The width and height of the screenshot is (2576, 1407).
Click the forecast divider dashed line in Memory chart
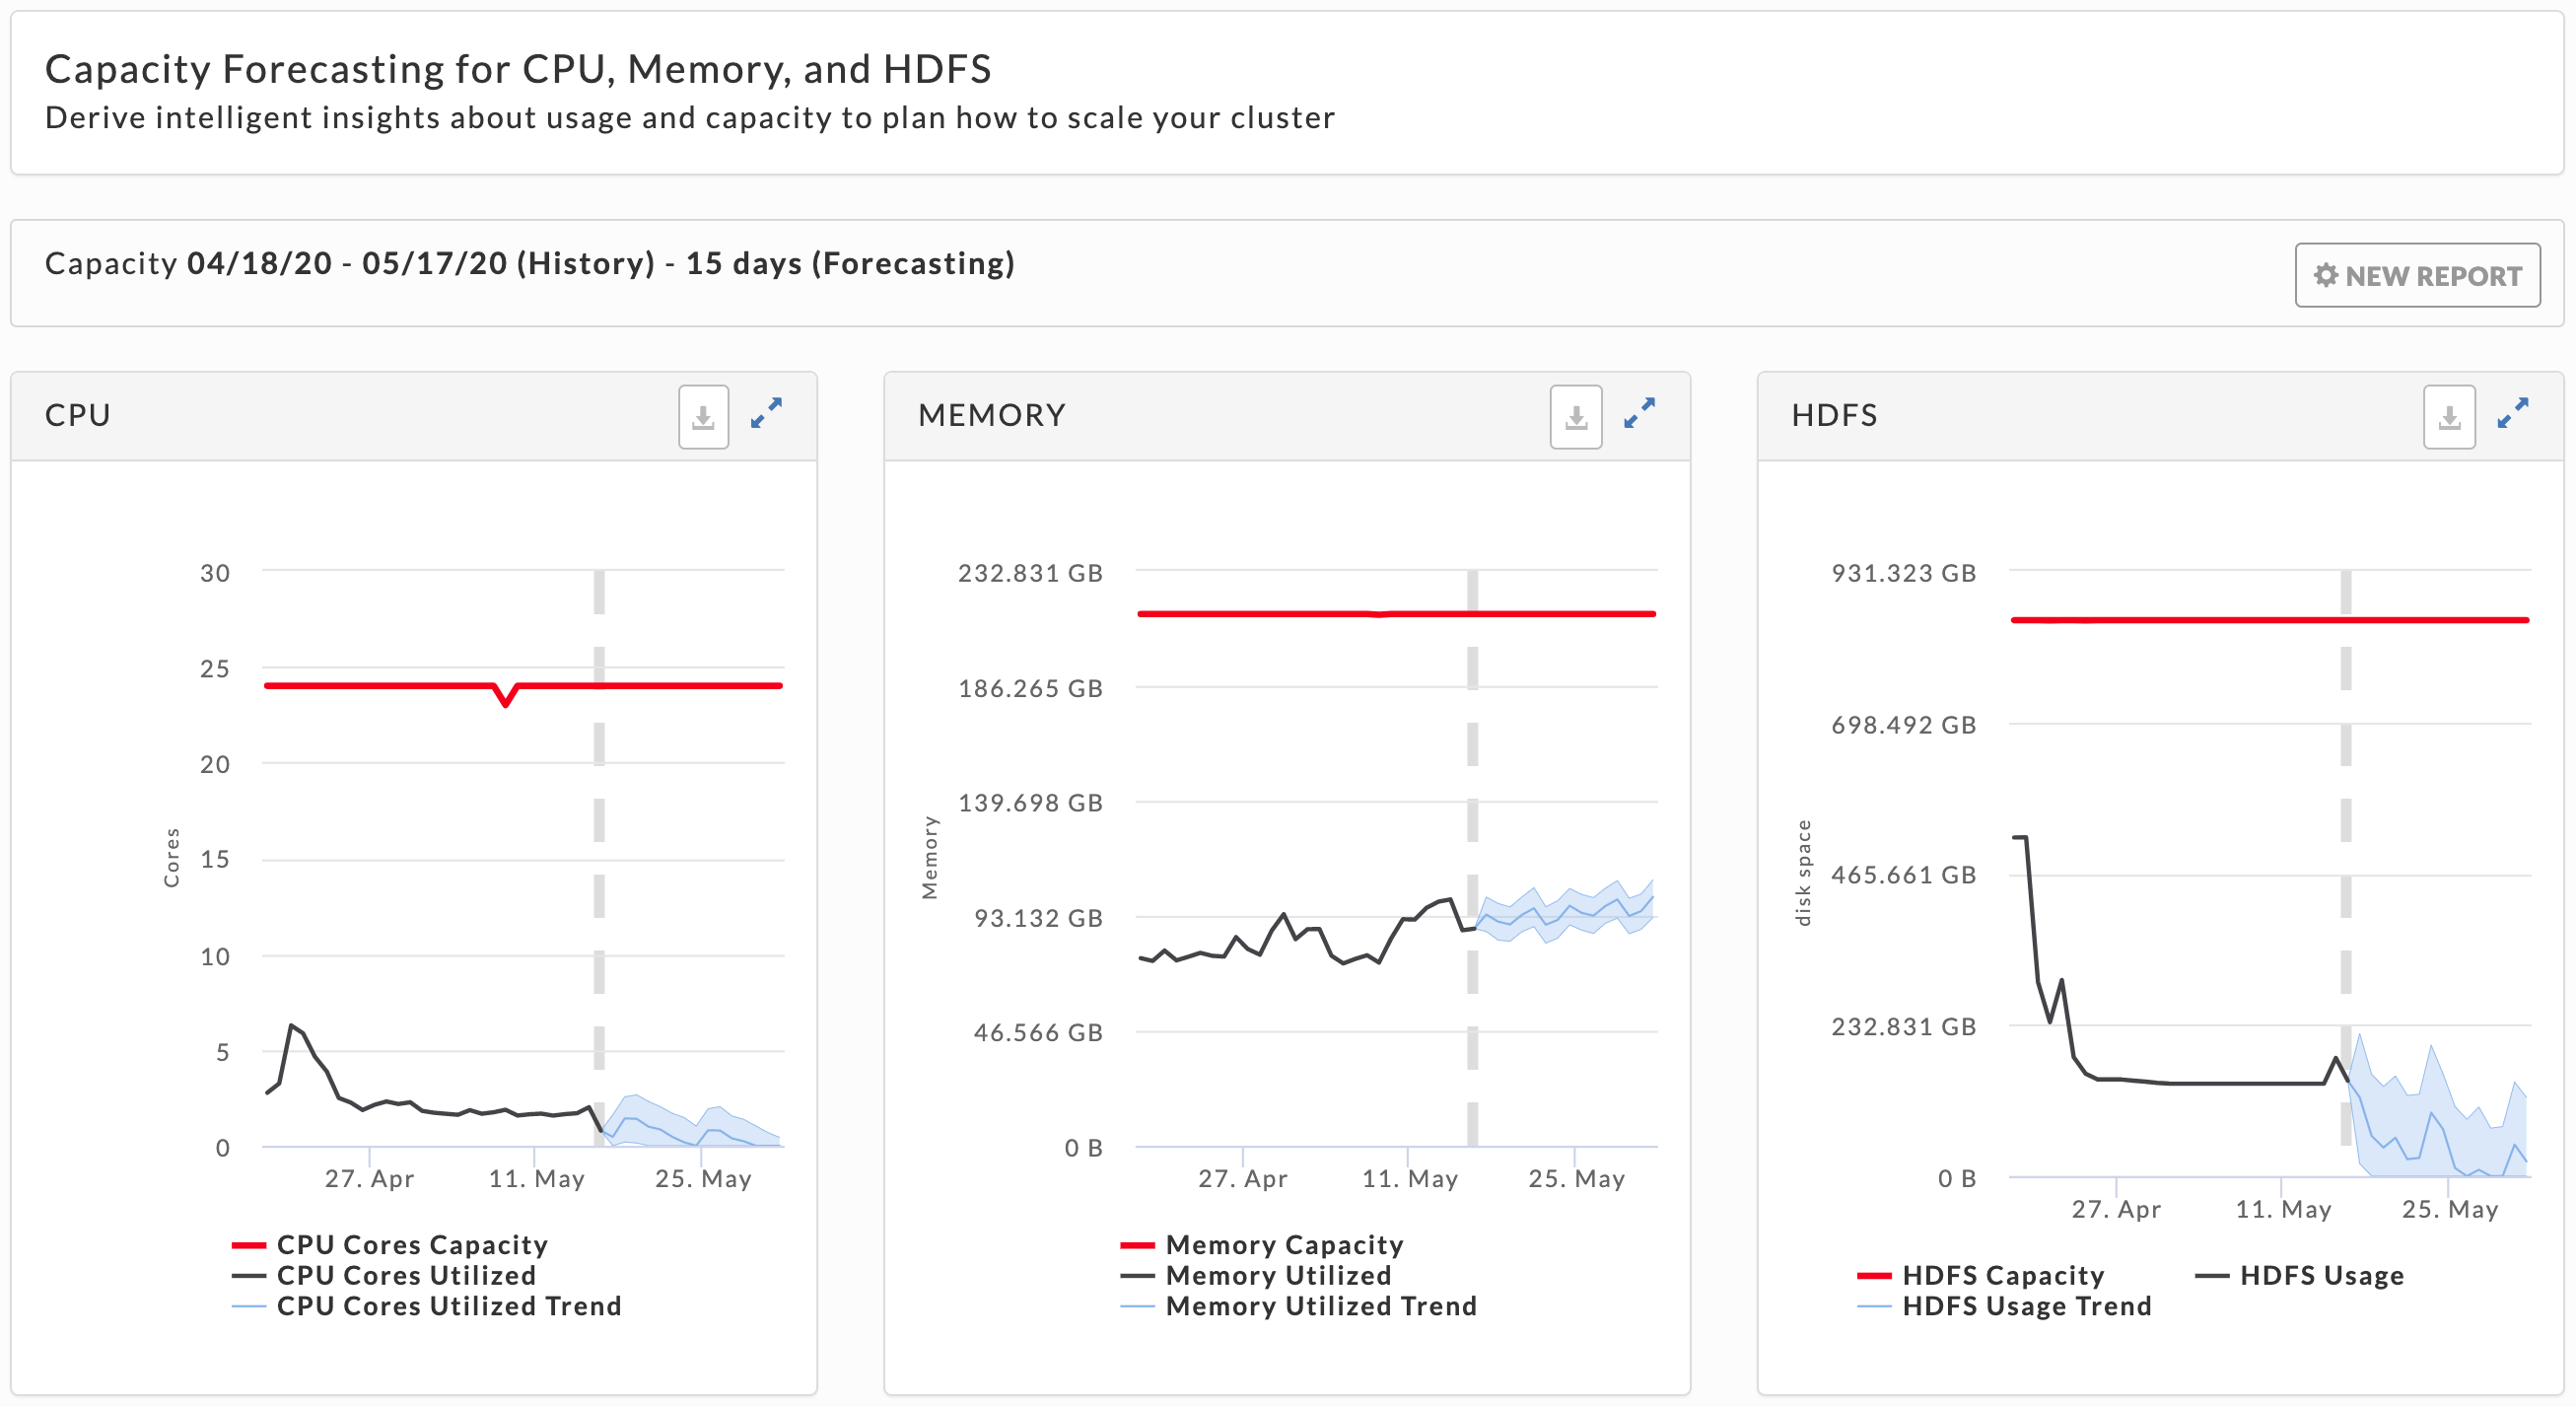pyautogui.click(x=1472, y=820)
